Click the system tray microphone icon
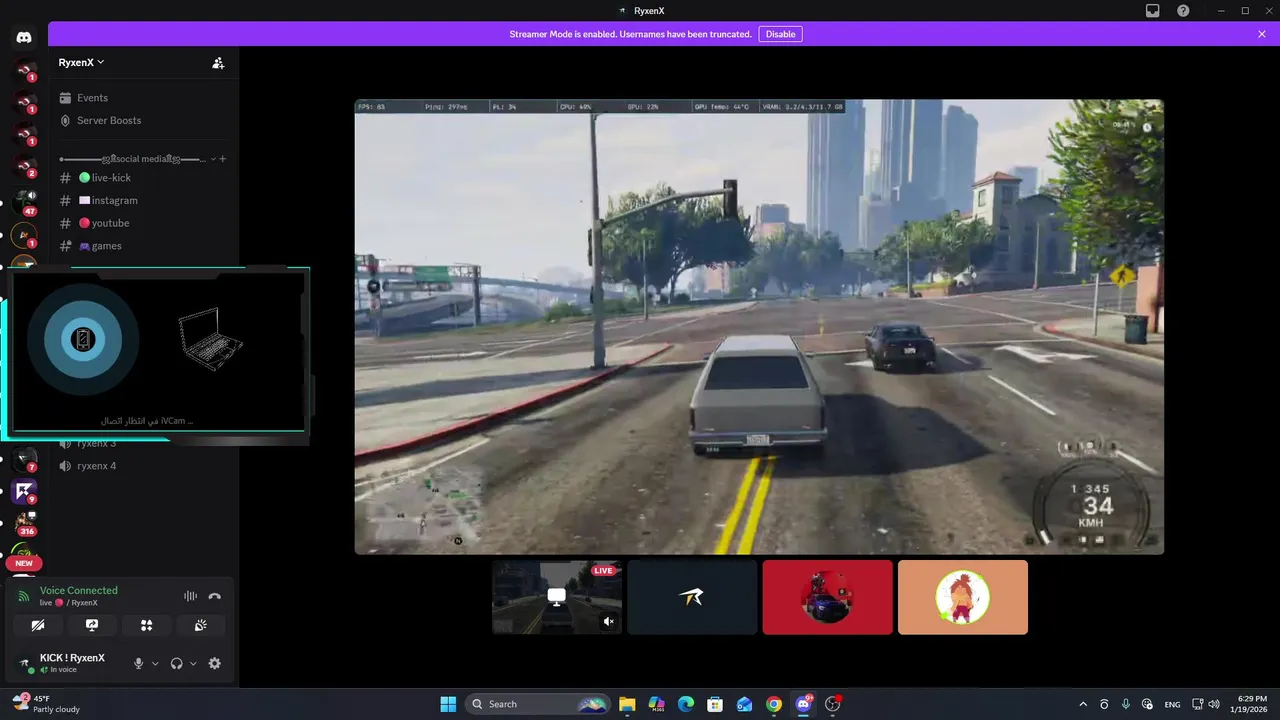 [x=1126, y=704]
